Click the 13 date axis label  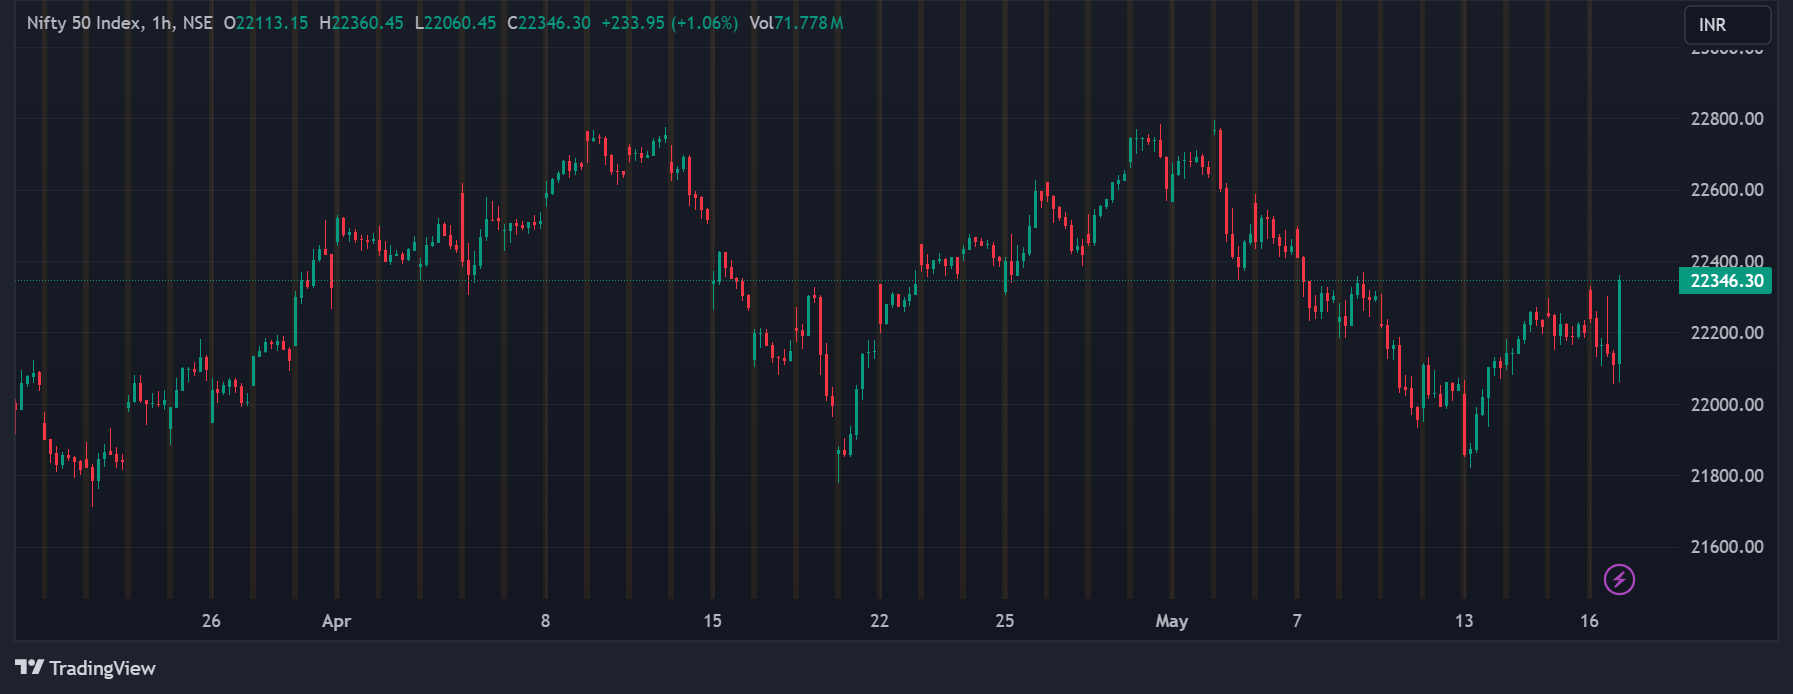[1464, 621]
